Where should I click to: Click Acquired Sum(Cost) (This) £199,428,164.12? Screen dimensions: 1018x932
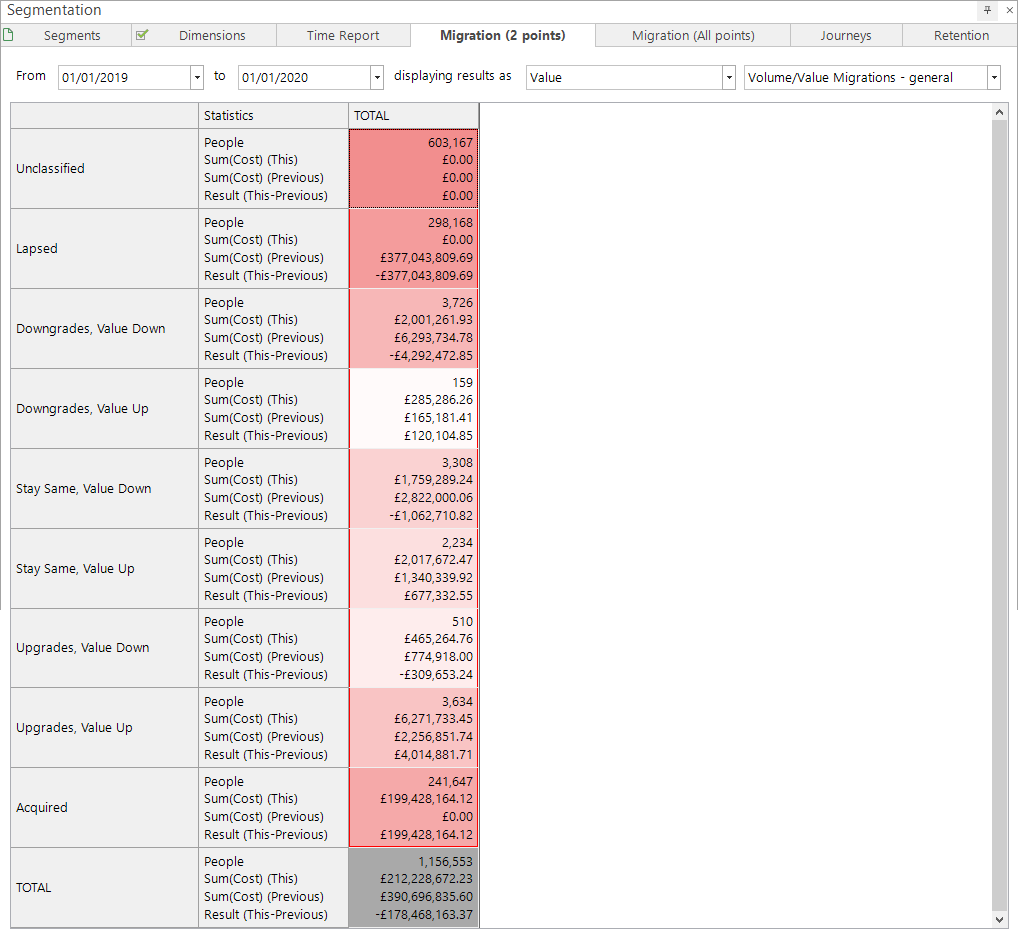[x=426, y=799]
